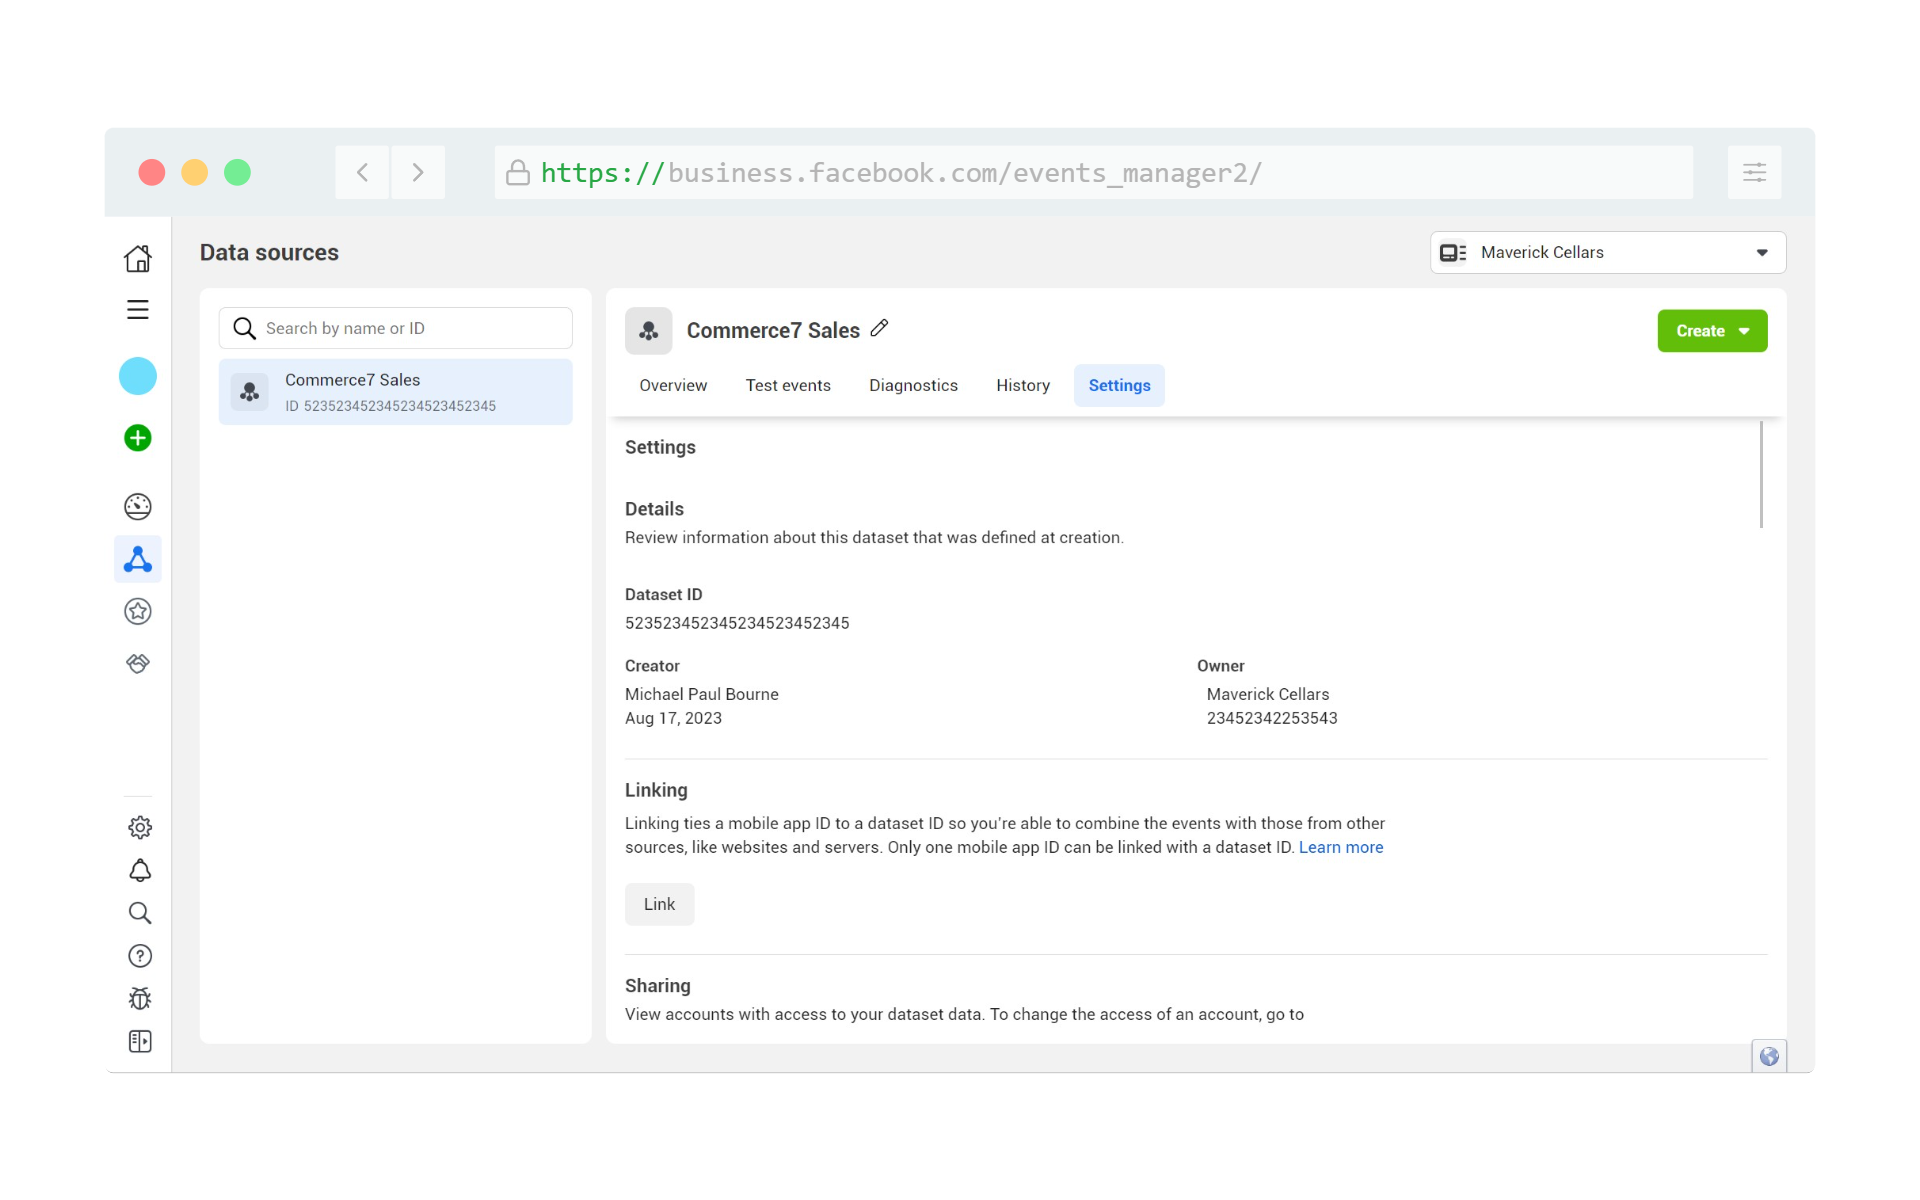This screenshot has height=1200, width=1920.
Task: Open the bell notifications icon
Action: tap(140, 870)
